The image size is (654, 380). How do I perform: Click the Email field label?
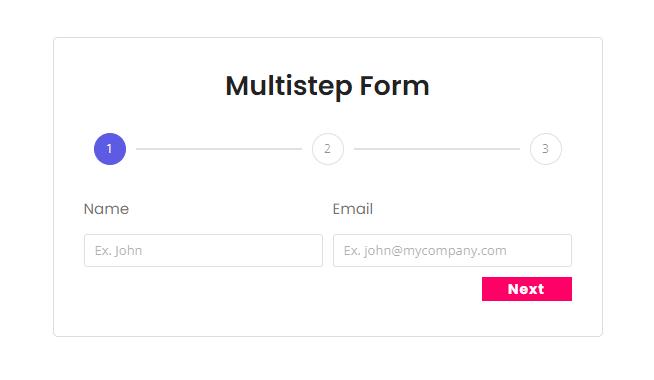pyautogui.click(x=352, y=209)
